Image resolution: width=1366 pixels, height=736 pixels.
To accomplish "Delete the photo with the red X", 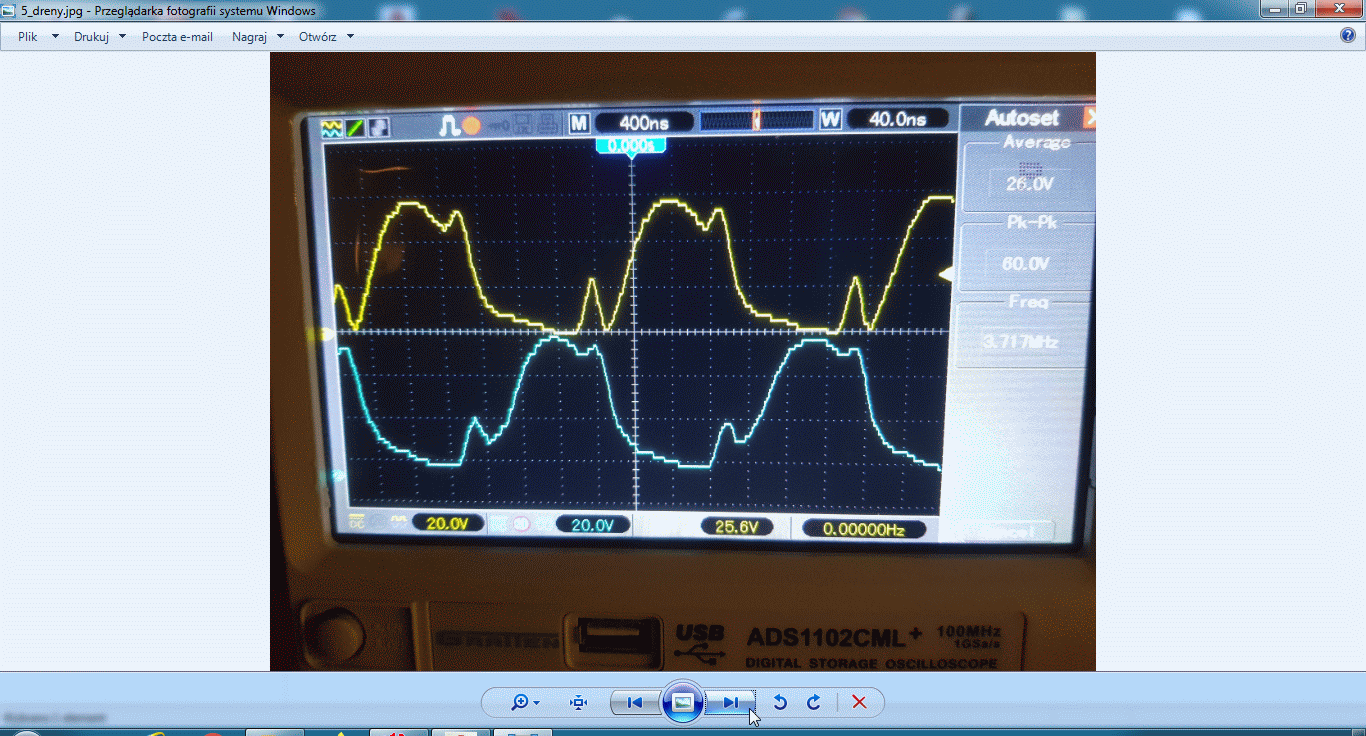I will [859, 703].
